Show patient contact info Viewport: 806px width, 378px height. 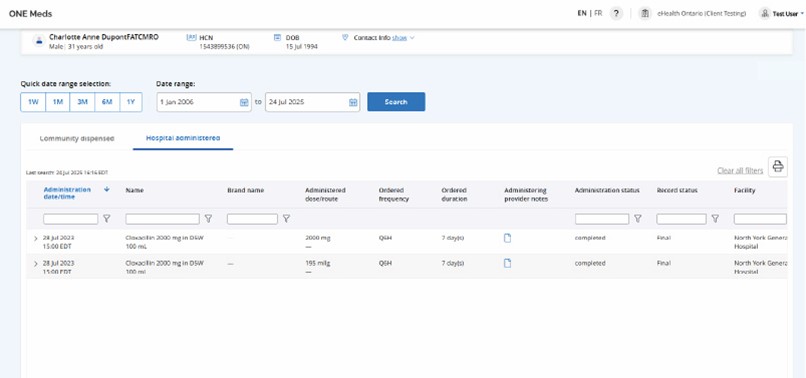click(402, 38)
